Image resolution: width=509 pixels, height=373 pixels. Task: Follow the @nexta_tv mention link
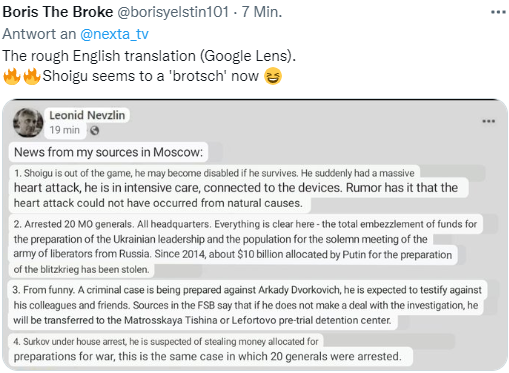114,34
